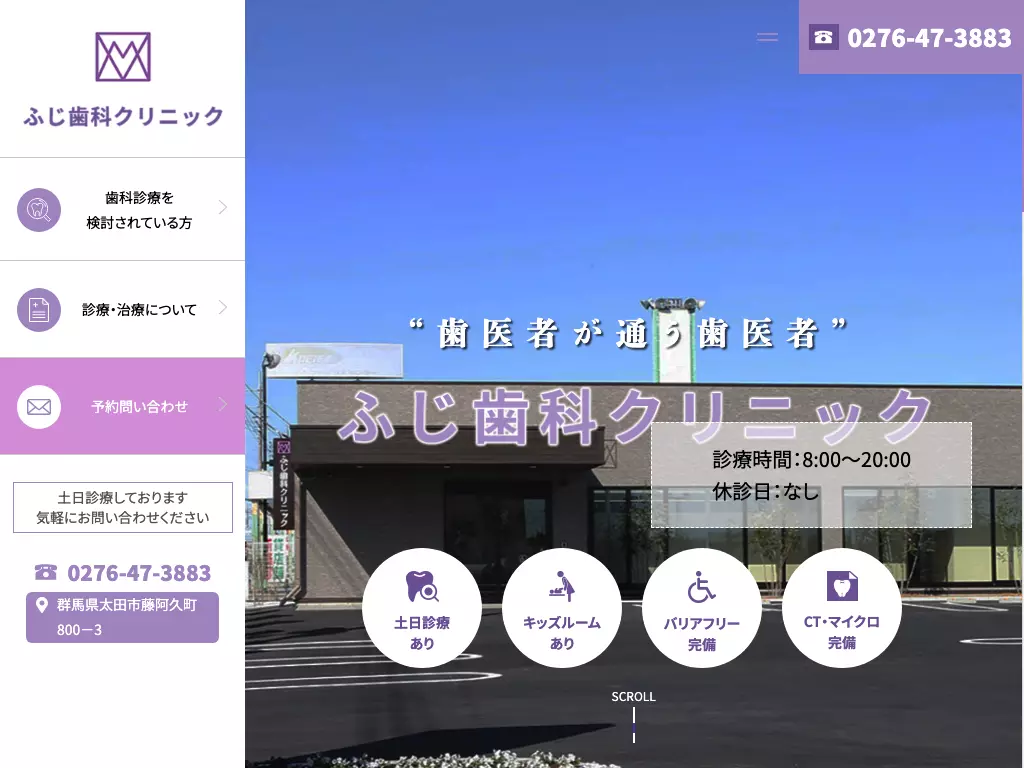Select the CT・マイクロ完備 text label

[x=842, y=632]
